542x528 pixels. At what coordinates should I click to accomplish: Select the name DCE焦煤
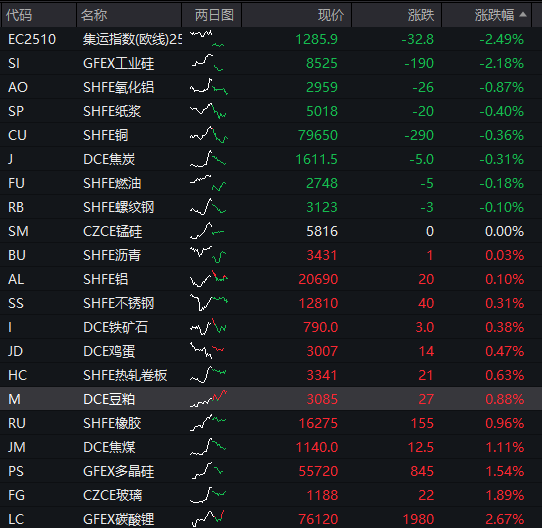point(109,447)
